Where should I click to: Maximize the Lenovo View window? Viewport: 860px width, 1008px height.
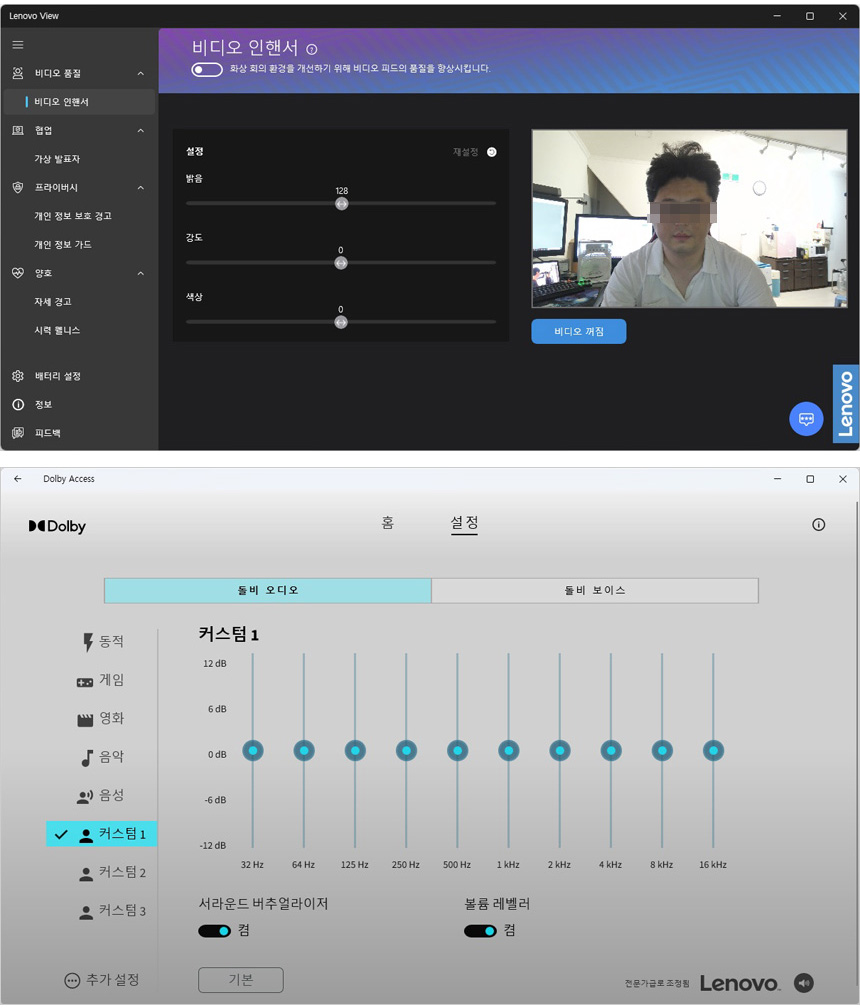coord(810,16)
